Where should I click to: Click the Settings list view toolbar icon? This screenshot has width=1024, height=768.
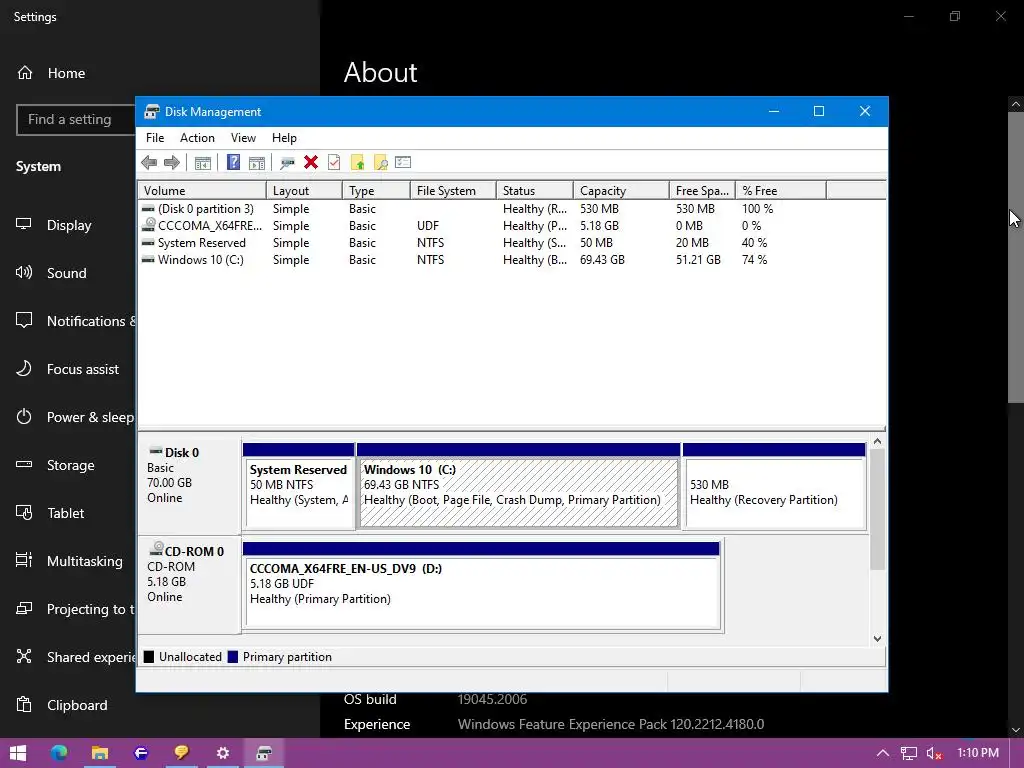[403, 162]
